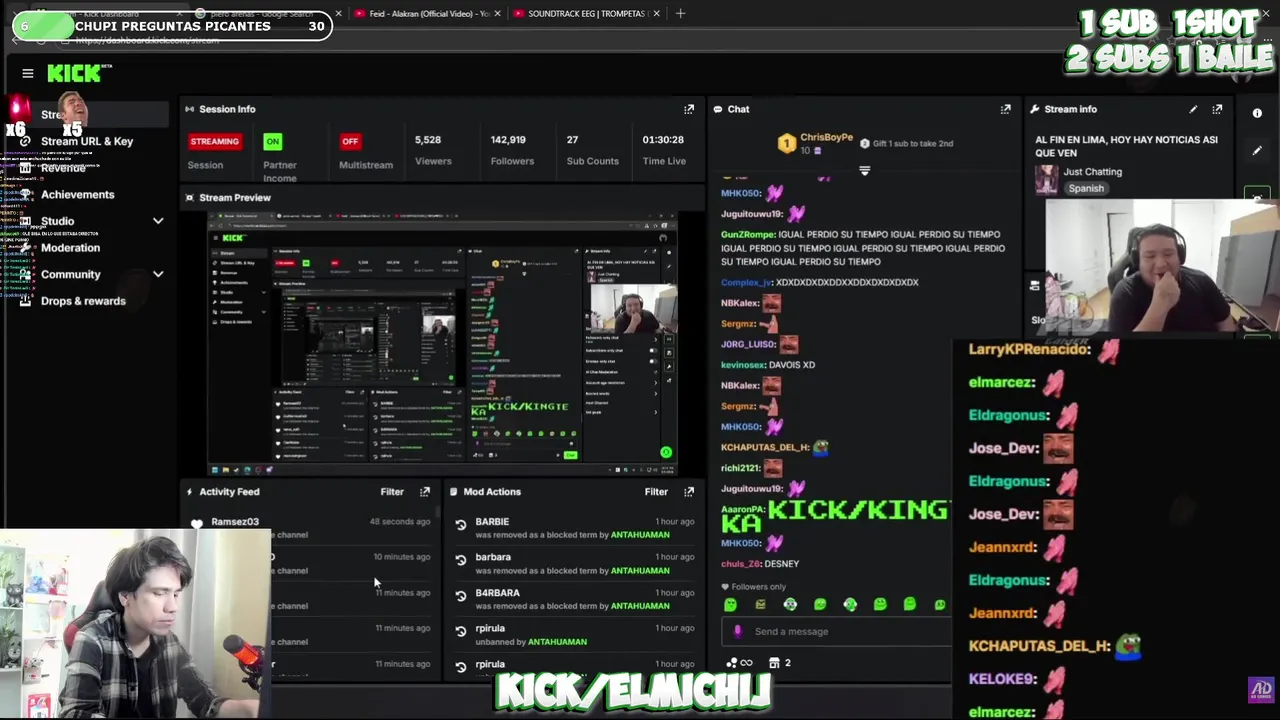
Task: Open the Mod Actions Filter
Action: point(656,492)
